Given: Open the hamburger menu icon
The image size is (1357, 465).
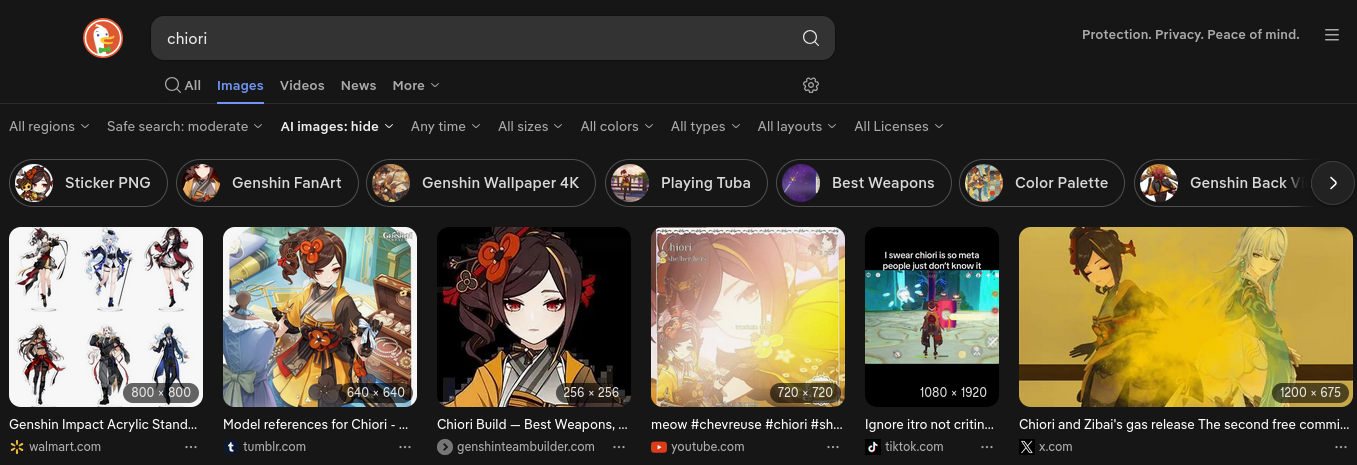Looking at the screenshot, I should click(1332, 35).
